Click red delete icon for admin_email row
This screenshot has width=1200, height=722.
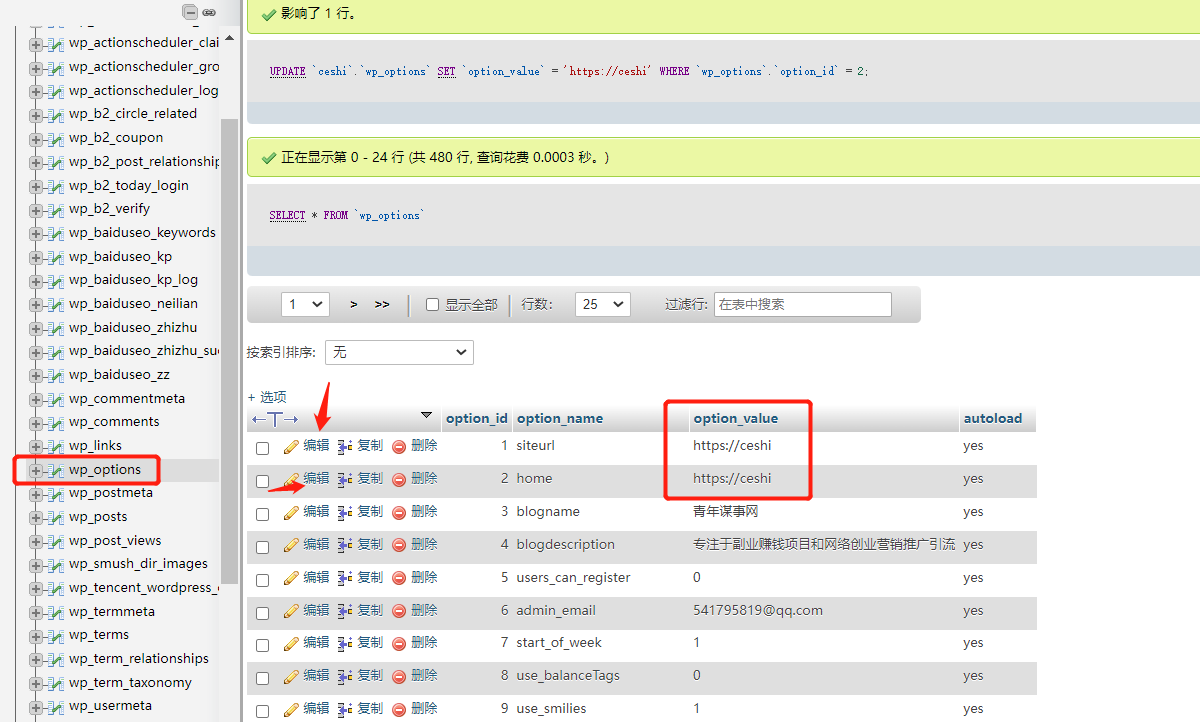tap(399, 611)
